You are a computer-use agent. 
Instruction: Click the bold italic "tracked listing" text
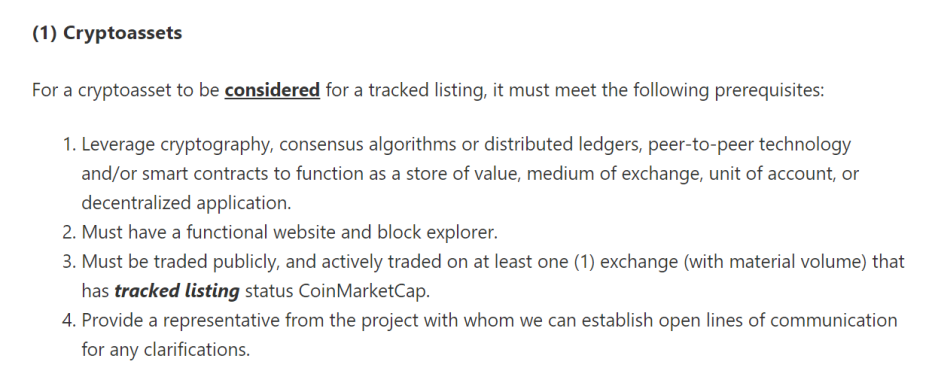coord(177,291)
